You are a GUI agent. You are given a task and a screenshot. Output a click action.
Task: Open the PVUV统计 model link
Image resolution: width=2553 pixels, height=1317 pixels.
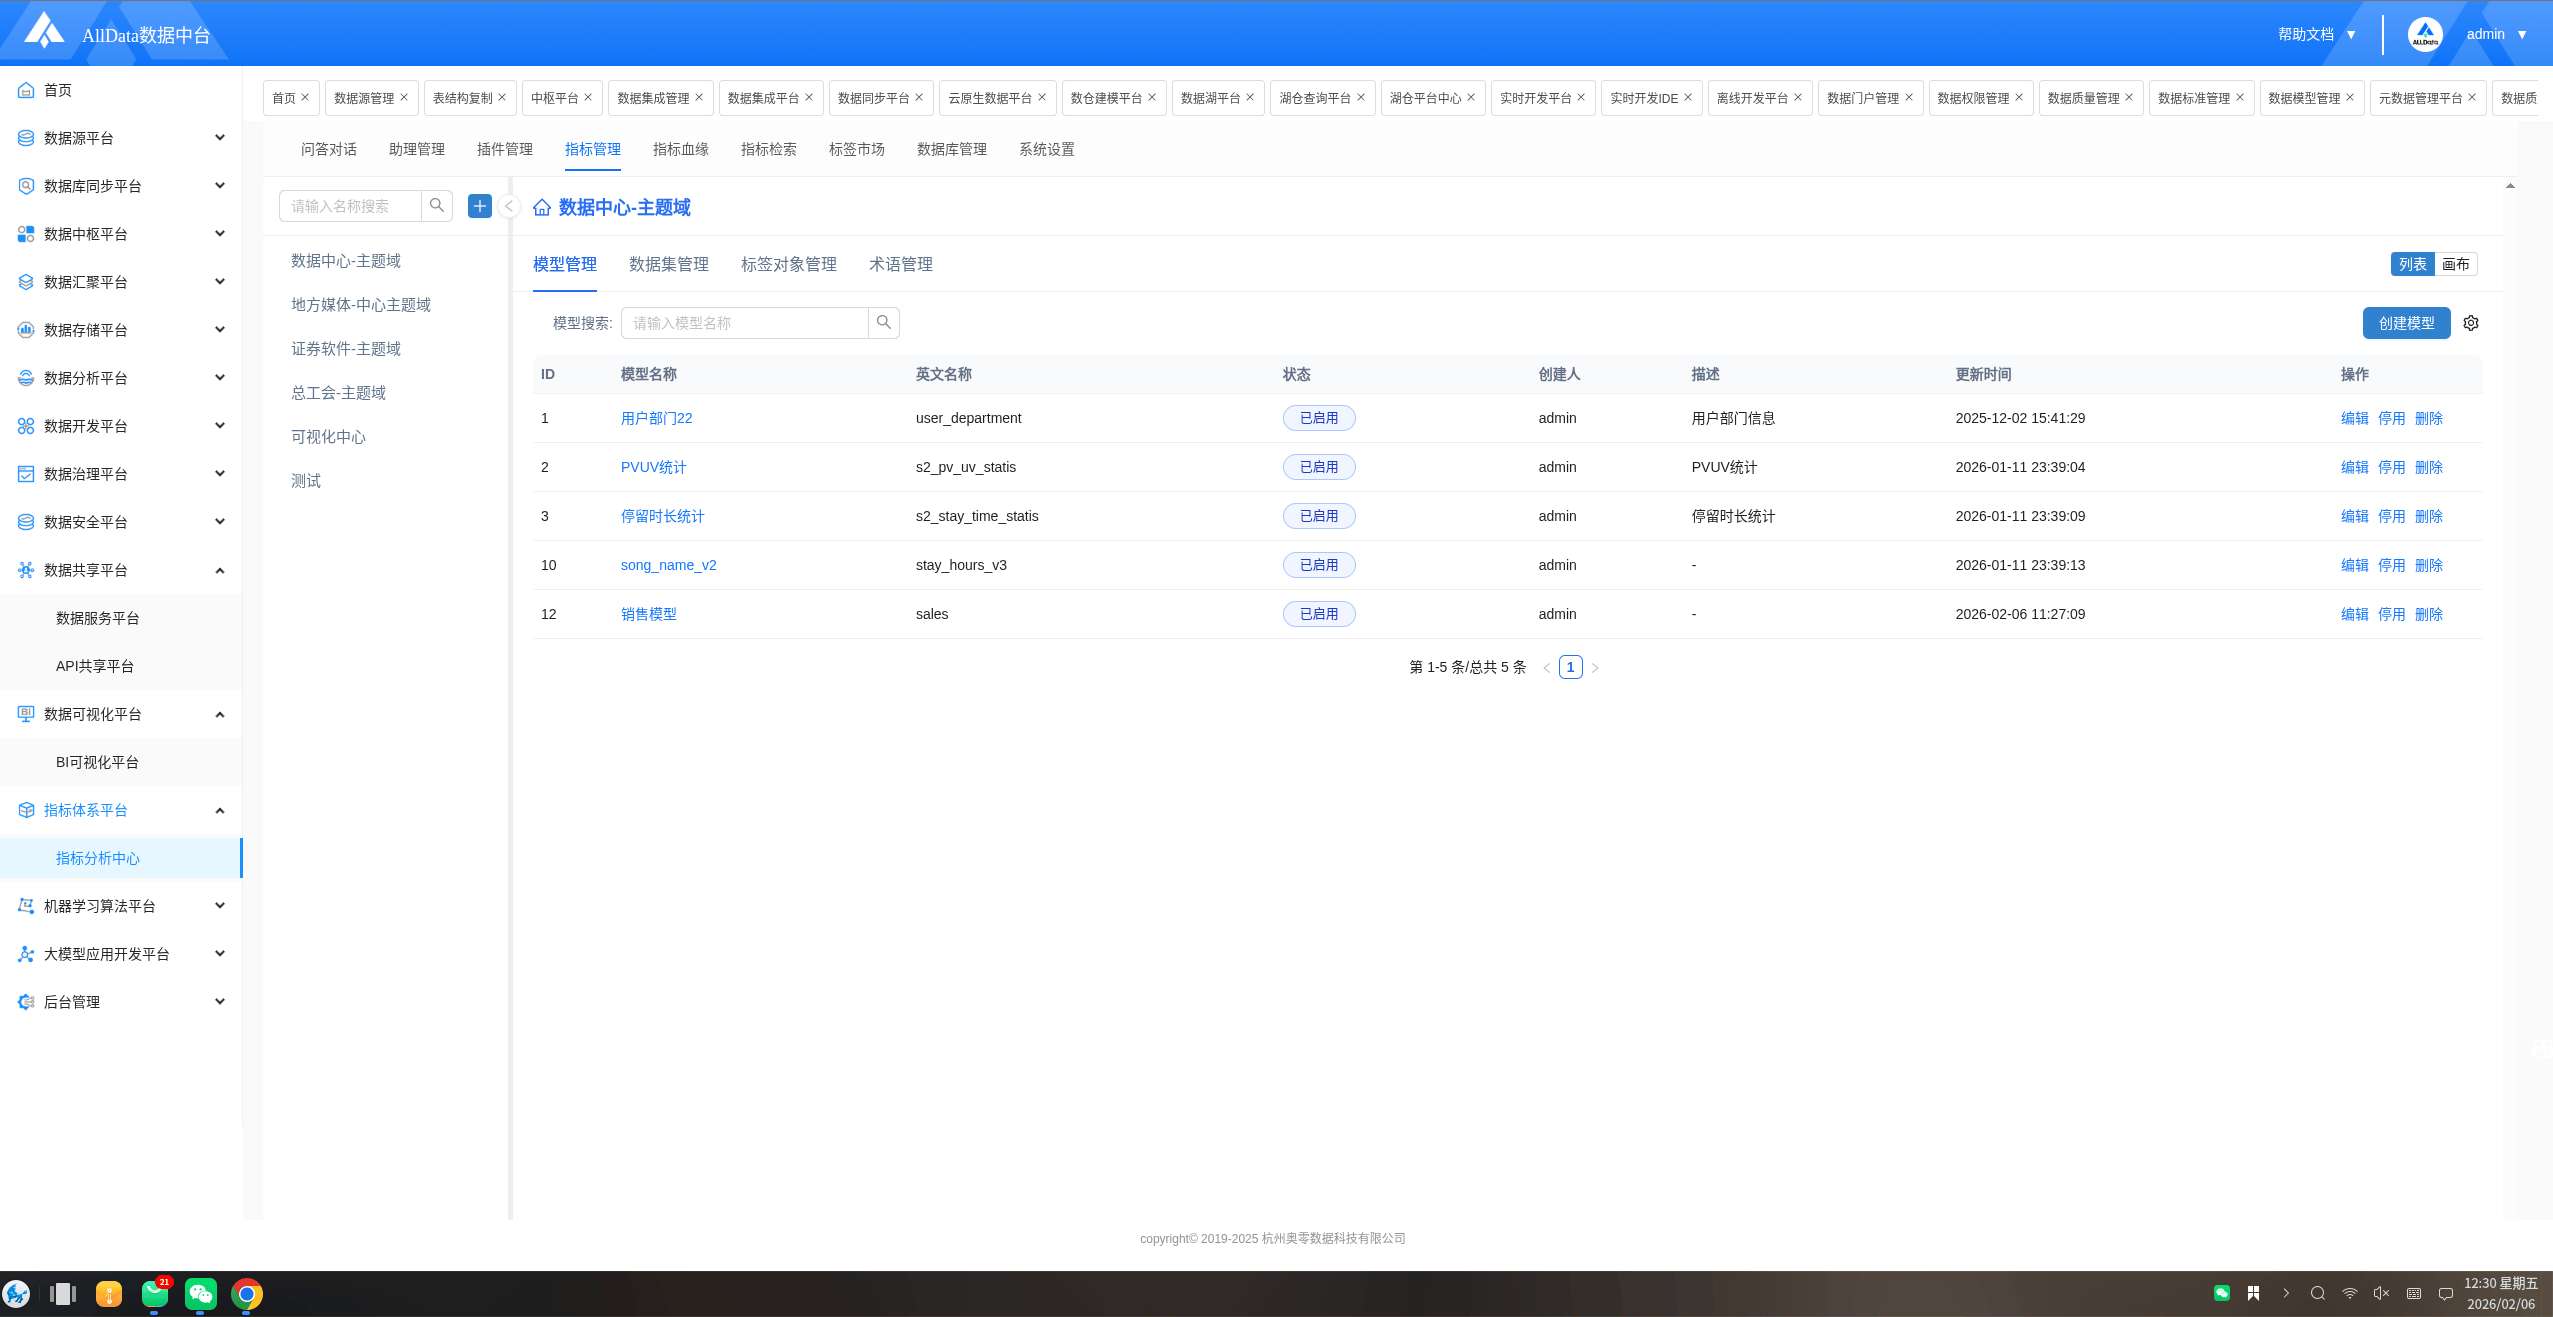(653, 468)
